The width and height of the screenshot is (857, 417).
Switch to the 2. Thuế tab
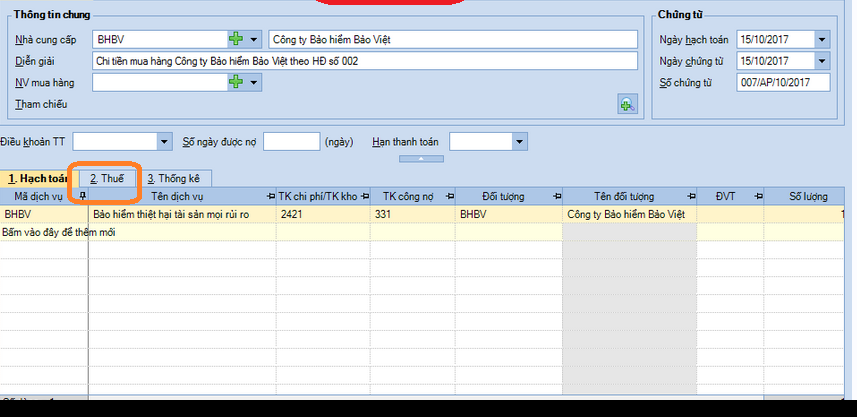click(107, 179)
